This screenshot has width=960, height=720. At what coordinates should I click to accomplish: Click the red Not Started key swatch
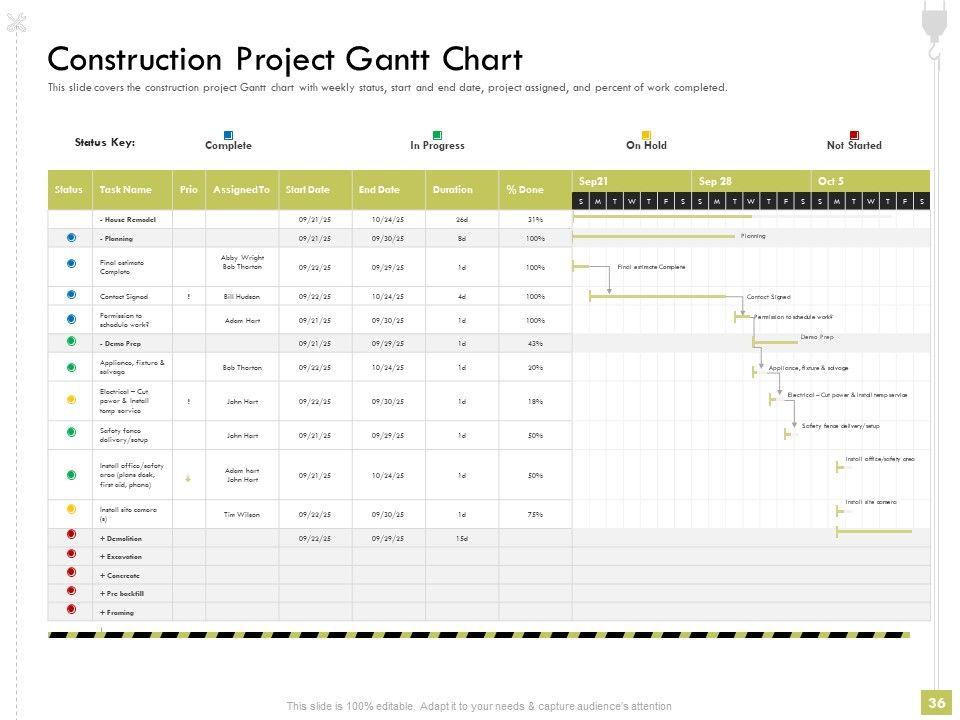coord(854,135)
